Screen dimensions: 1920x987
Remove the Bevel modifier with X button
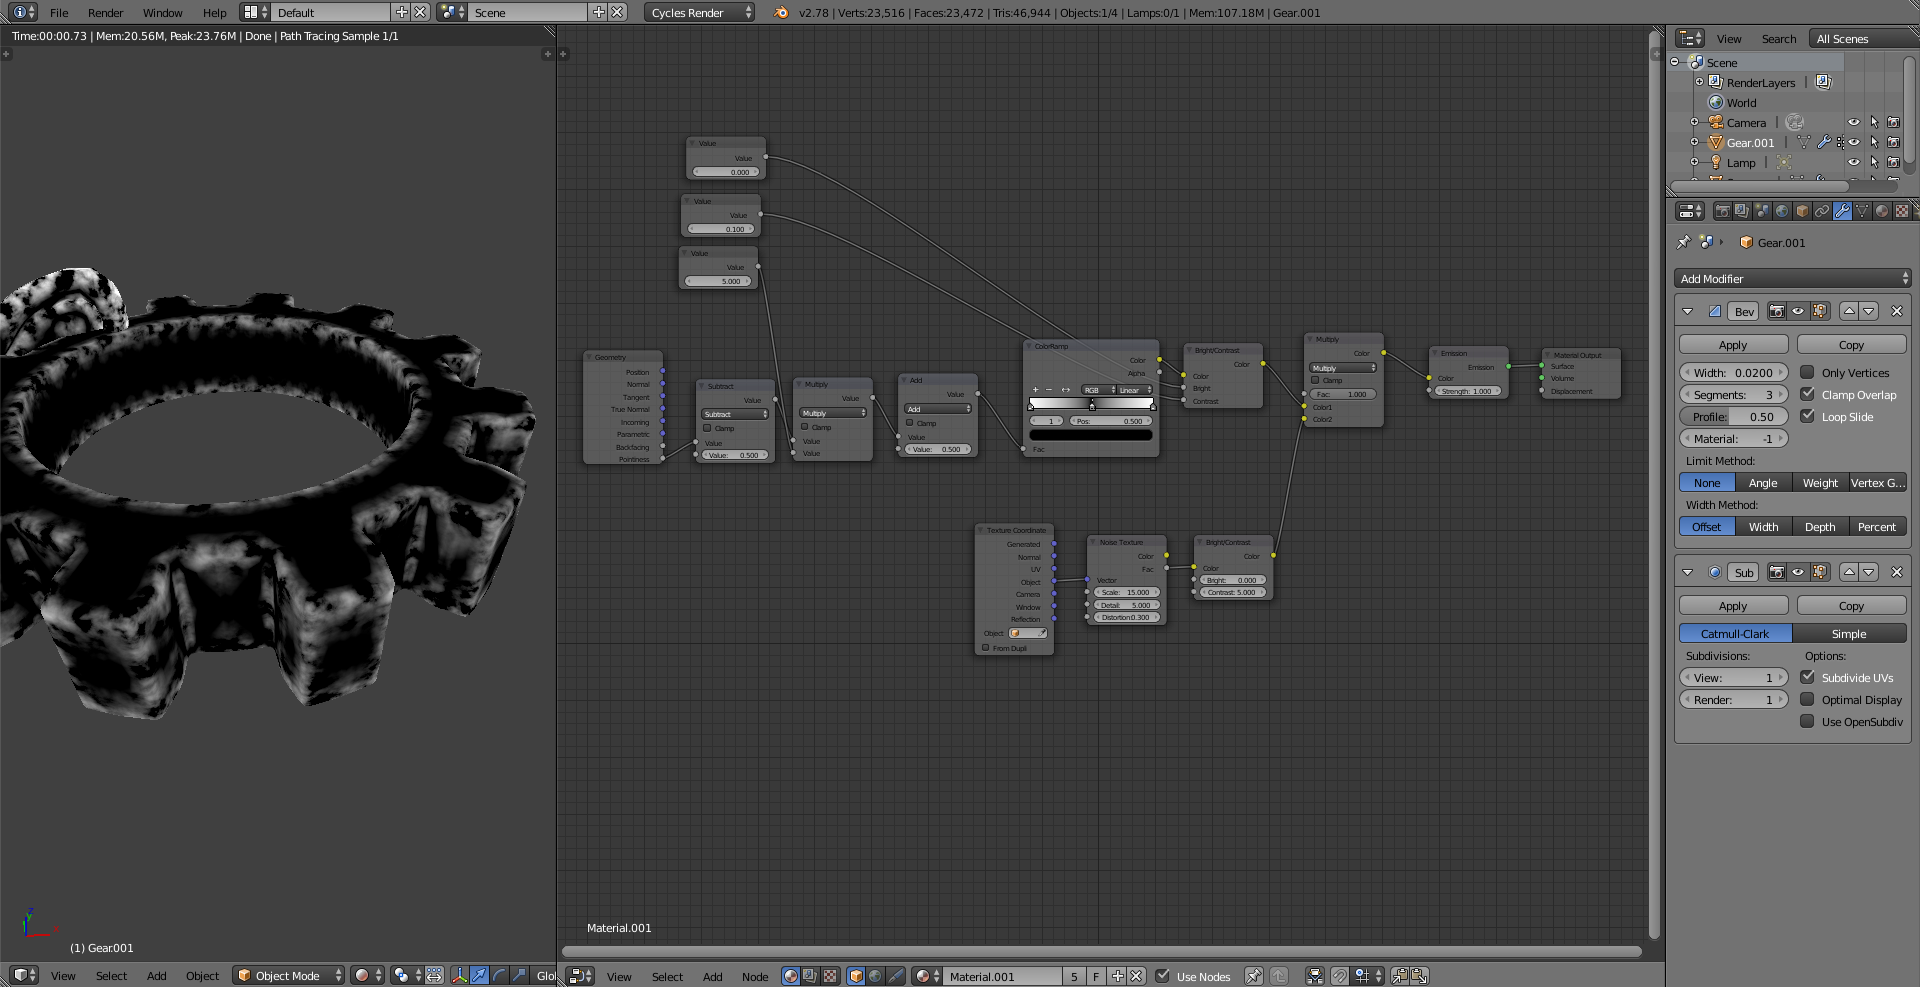click(1897, 311)
